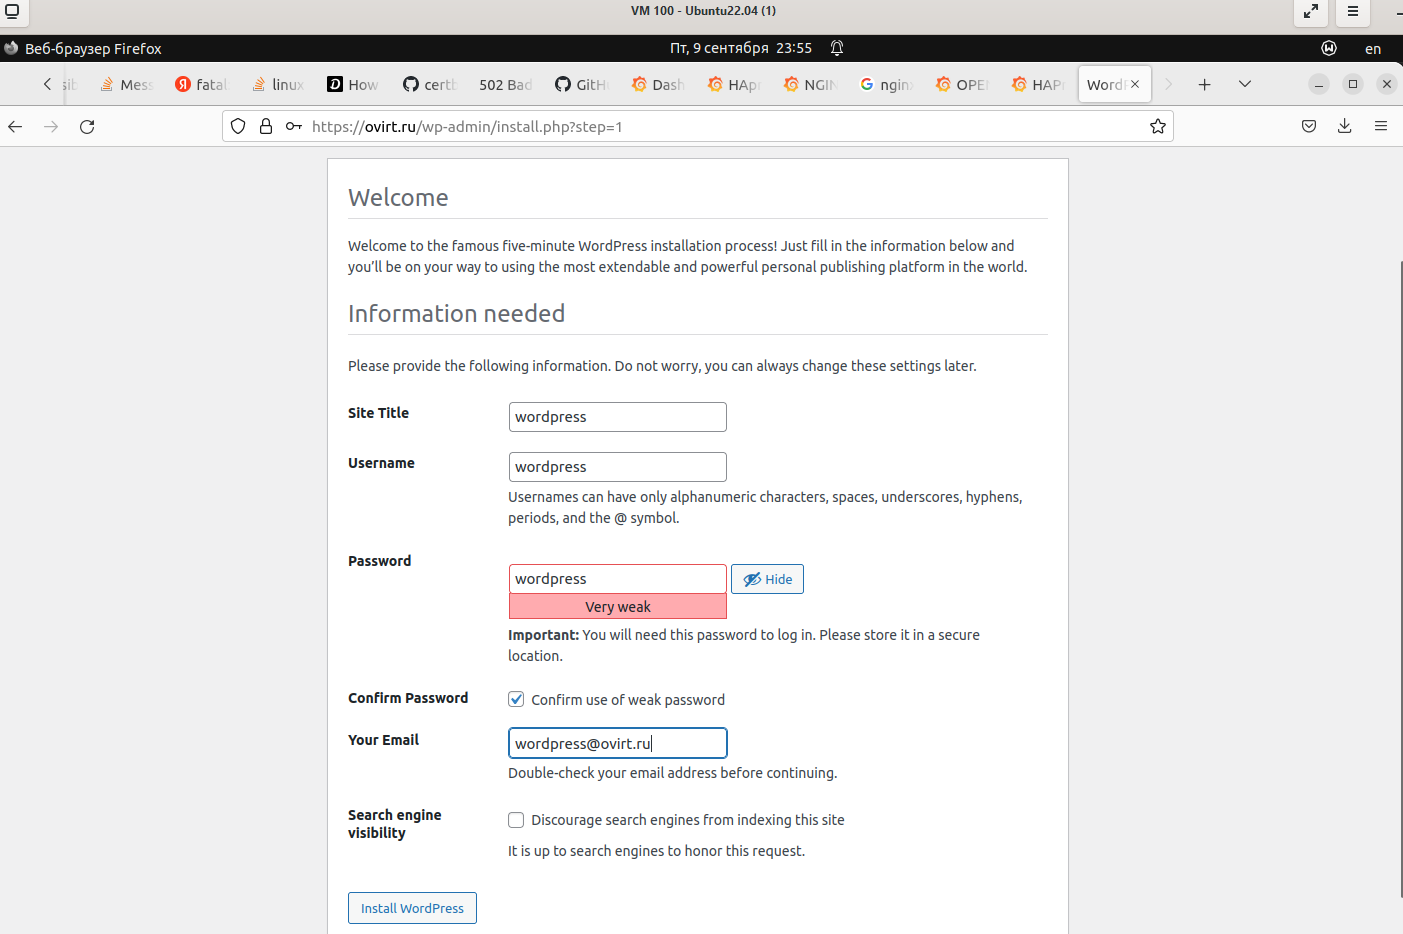Screen dimensions: 1403x934
Task: Expand the list all tabs dropdown
Action: coord(1245,84)
